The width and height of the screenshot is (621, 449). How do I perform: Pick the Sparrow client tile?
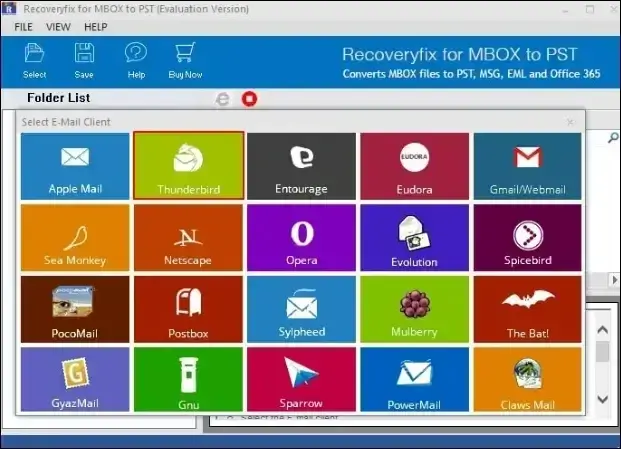click(301, 379)
